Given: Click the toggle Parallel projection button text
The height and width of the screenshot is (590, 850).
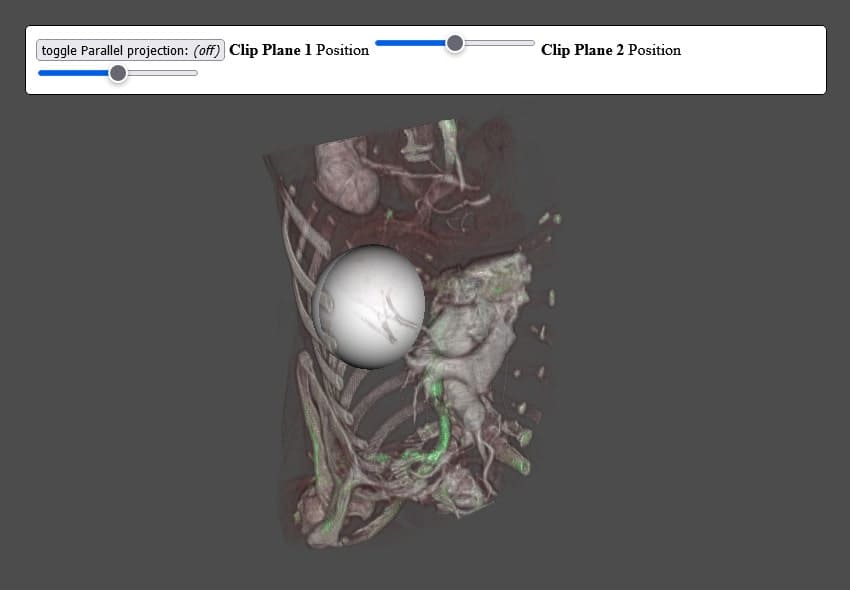Looking at the screenshot, I should coord(110,50).
